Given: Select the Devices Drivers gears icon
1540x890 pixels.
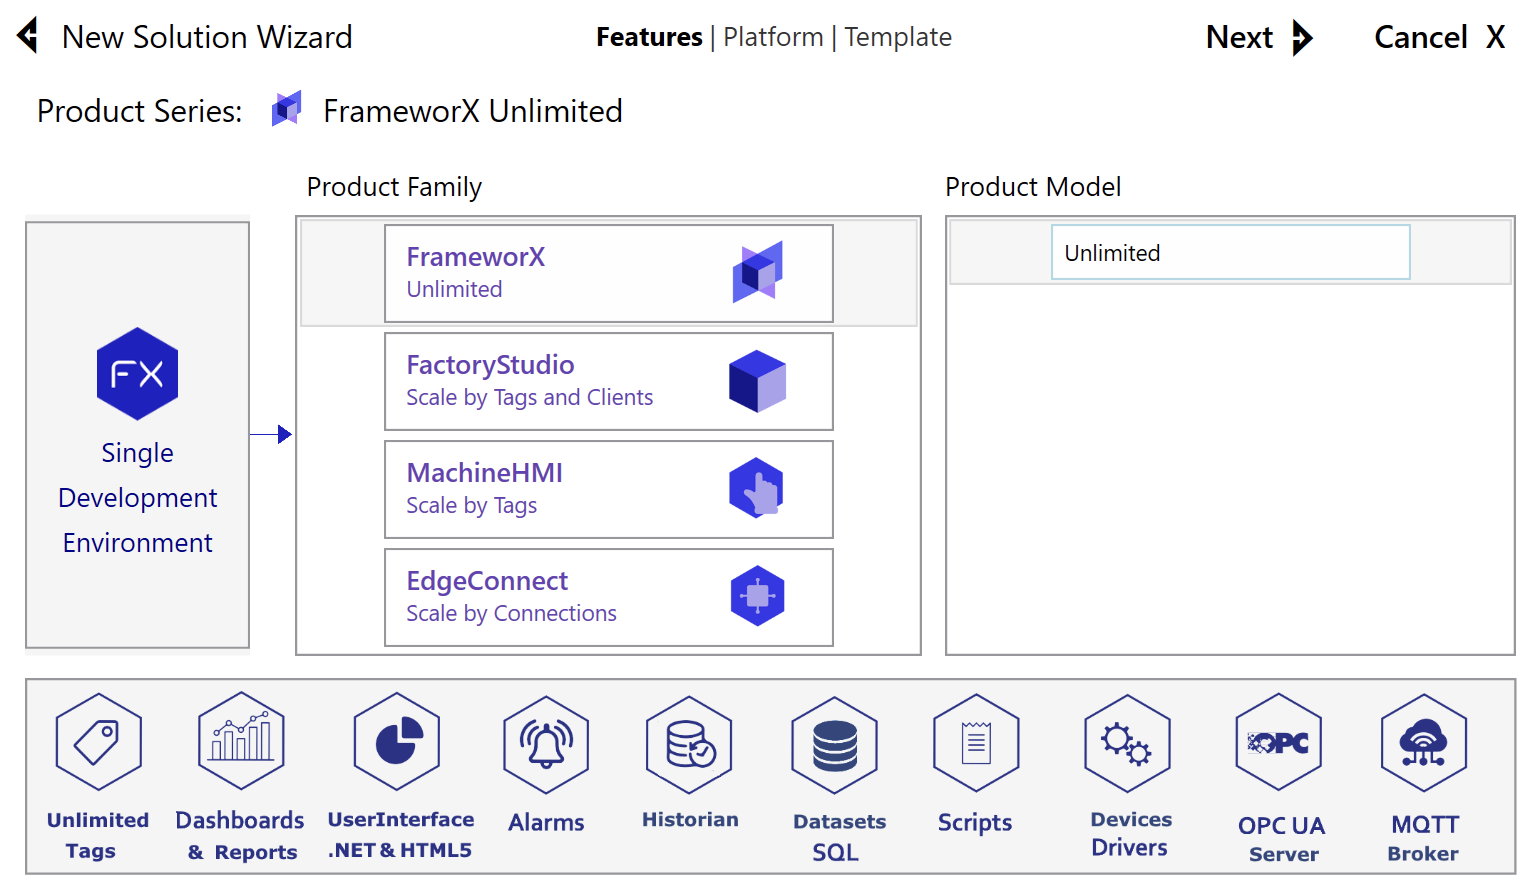Looking at the screenshot, I should [x=1127, y=744].
